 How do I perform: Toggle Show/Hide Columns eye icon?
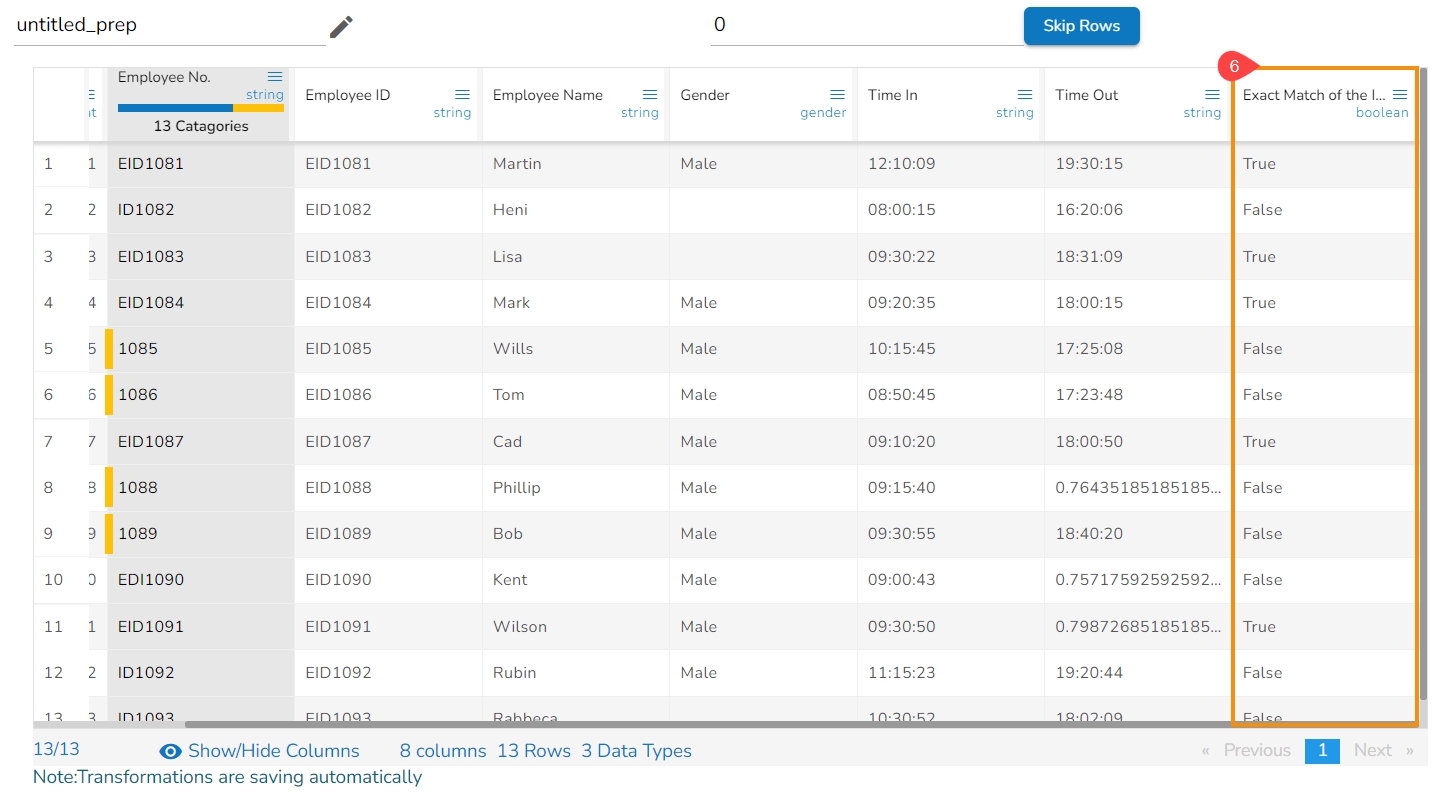[170, 752]
